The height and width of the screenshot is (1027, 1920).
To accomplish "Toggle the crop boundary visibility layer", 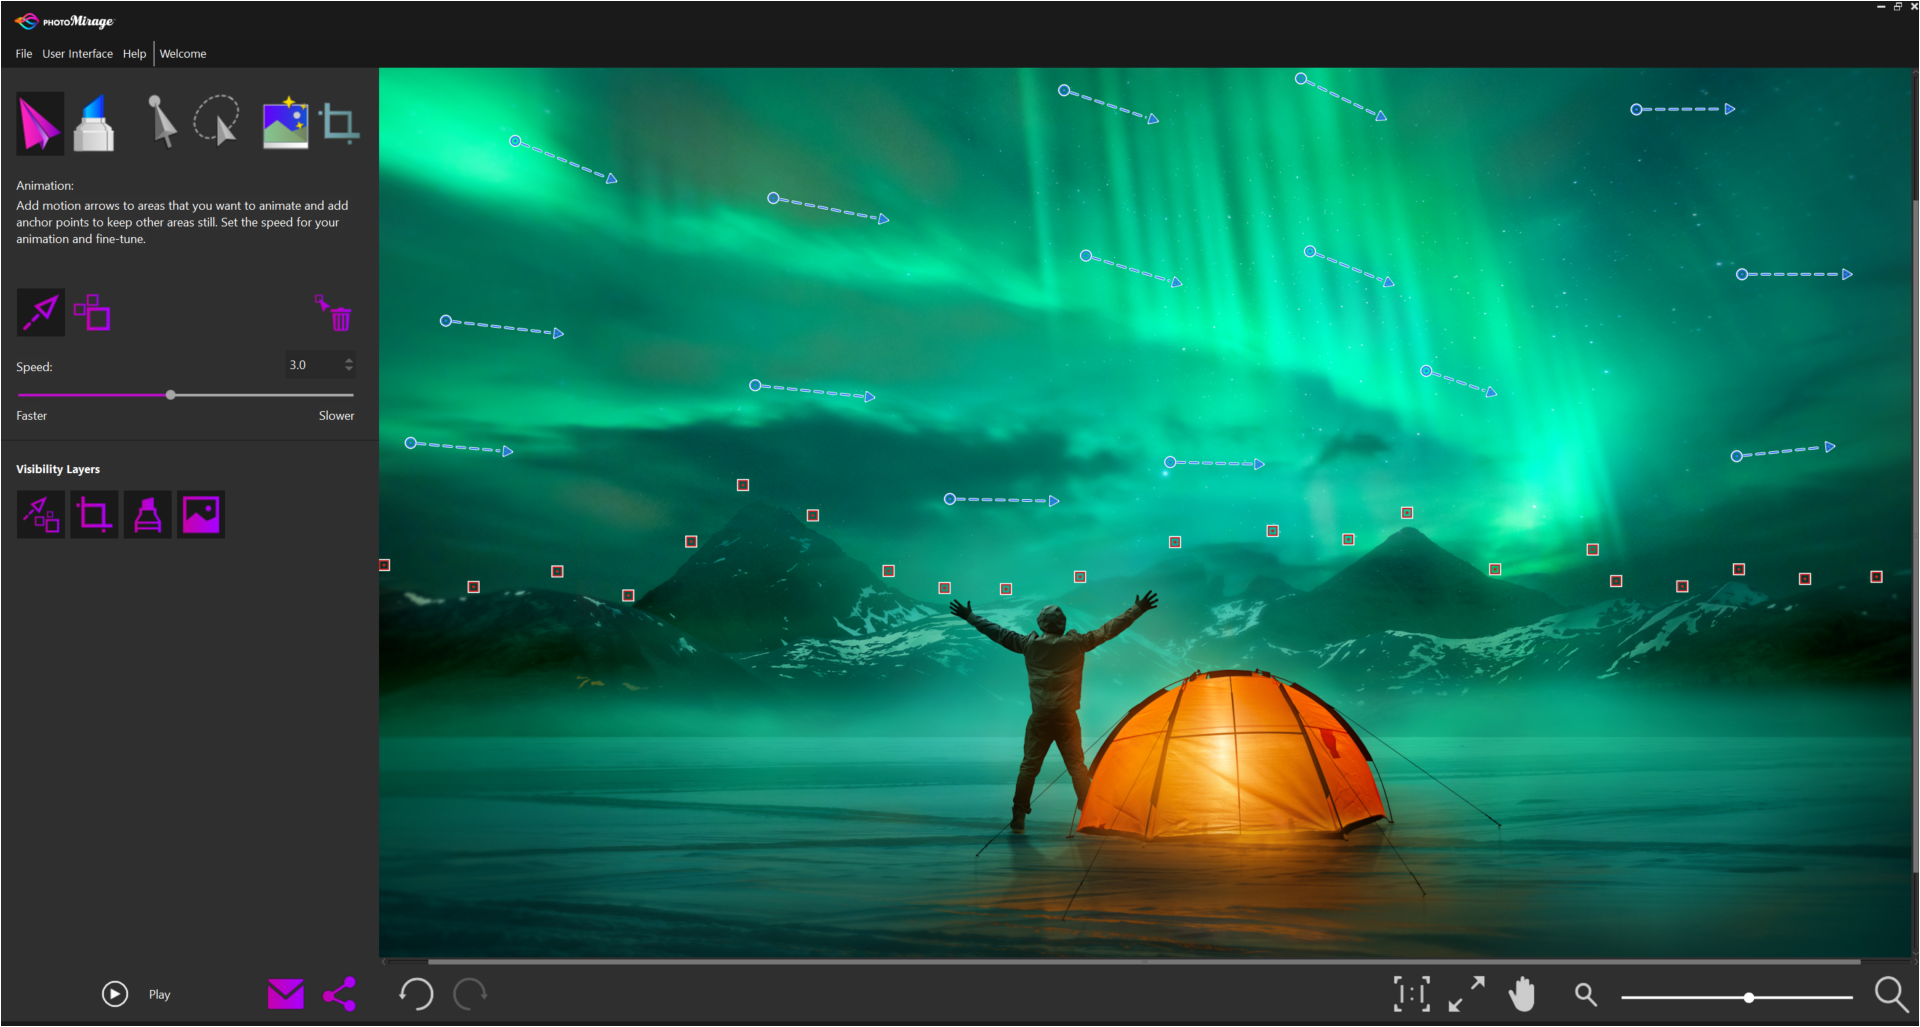I will [94, 514].
